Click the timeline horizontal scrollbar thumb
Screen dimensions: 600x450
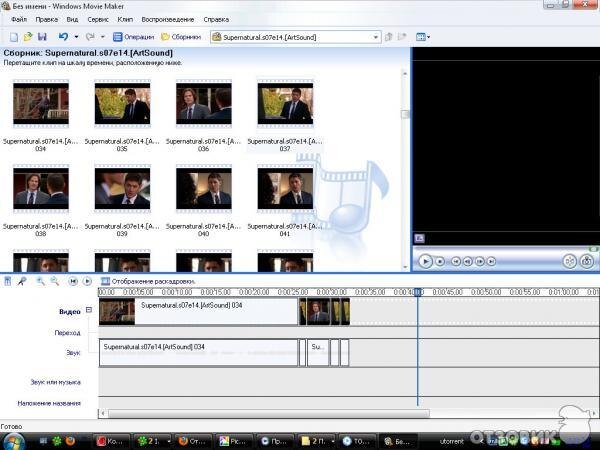click(269, 413)
